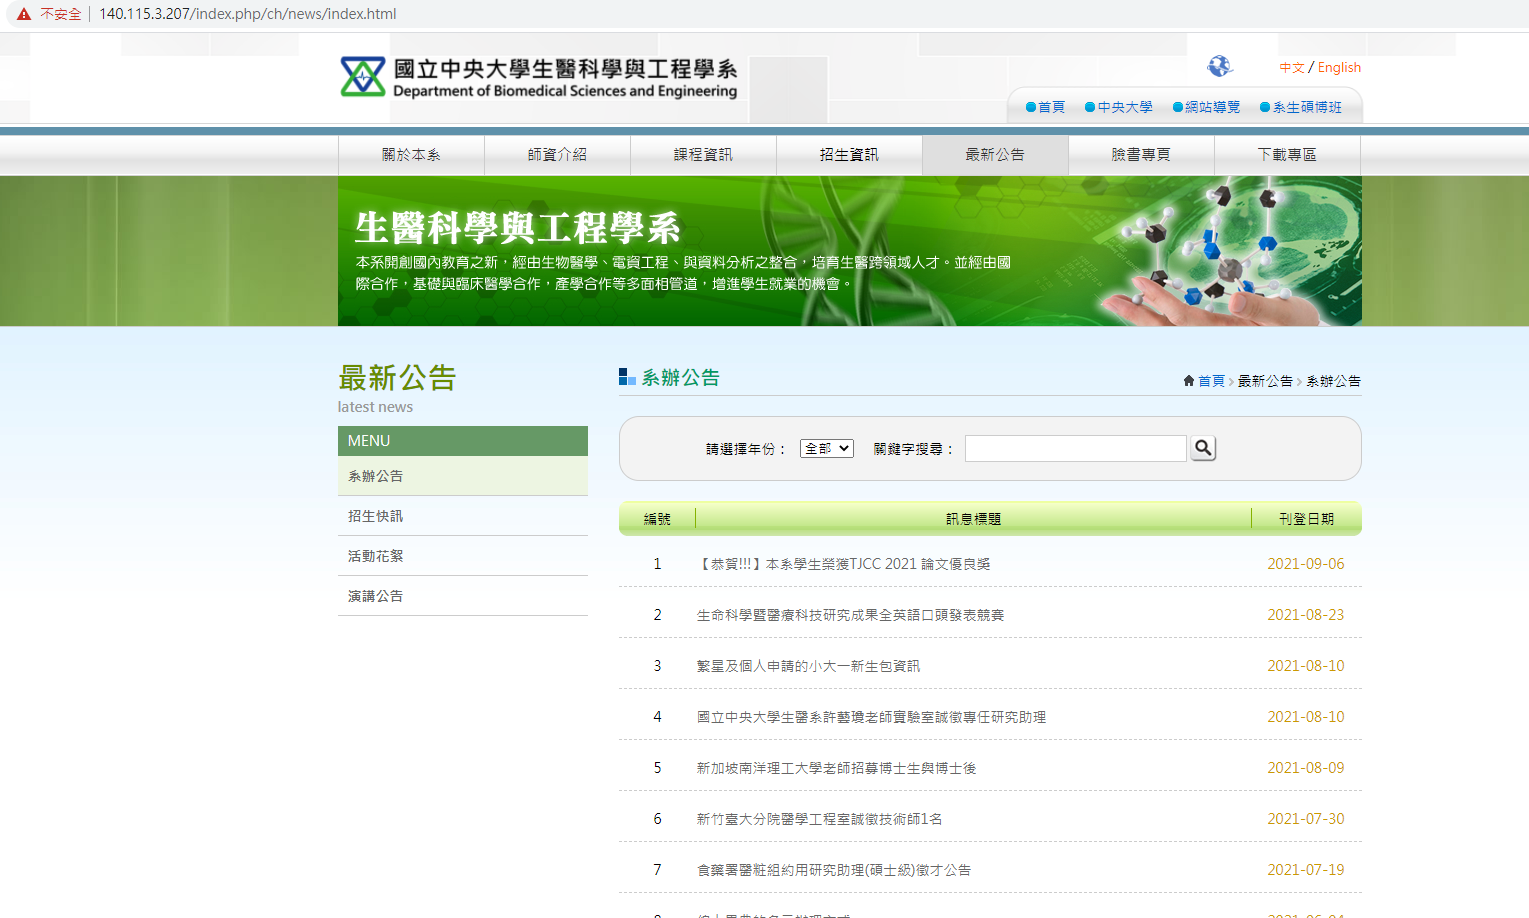Click the date 2021-08-09

click(1305, 768)
